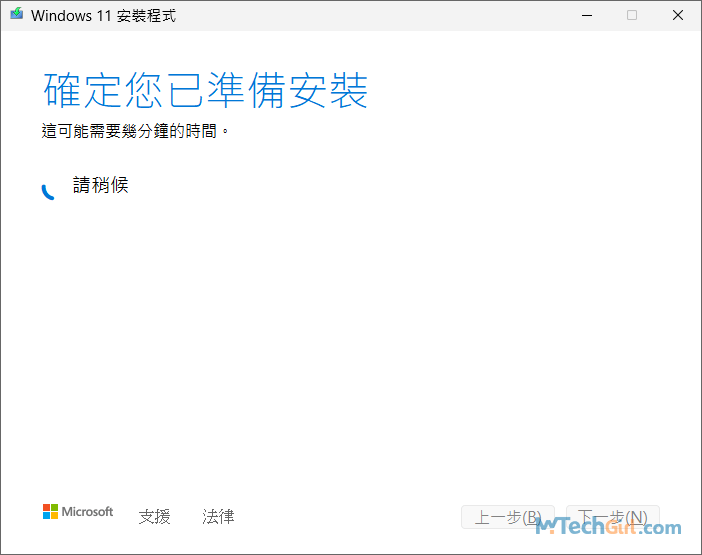Close the Windows 11 安裝程式 window
The image size is (702, 555).
coord(678,15)
